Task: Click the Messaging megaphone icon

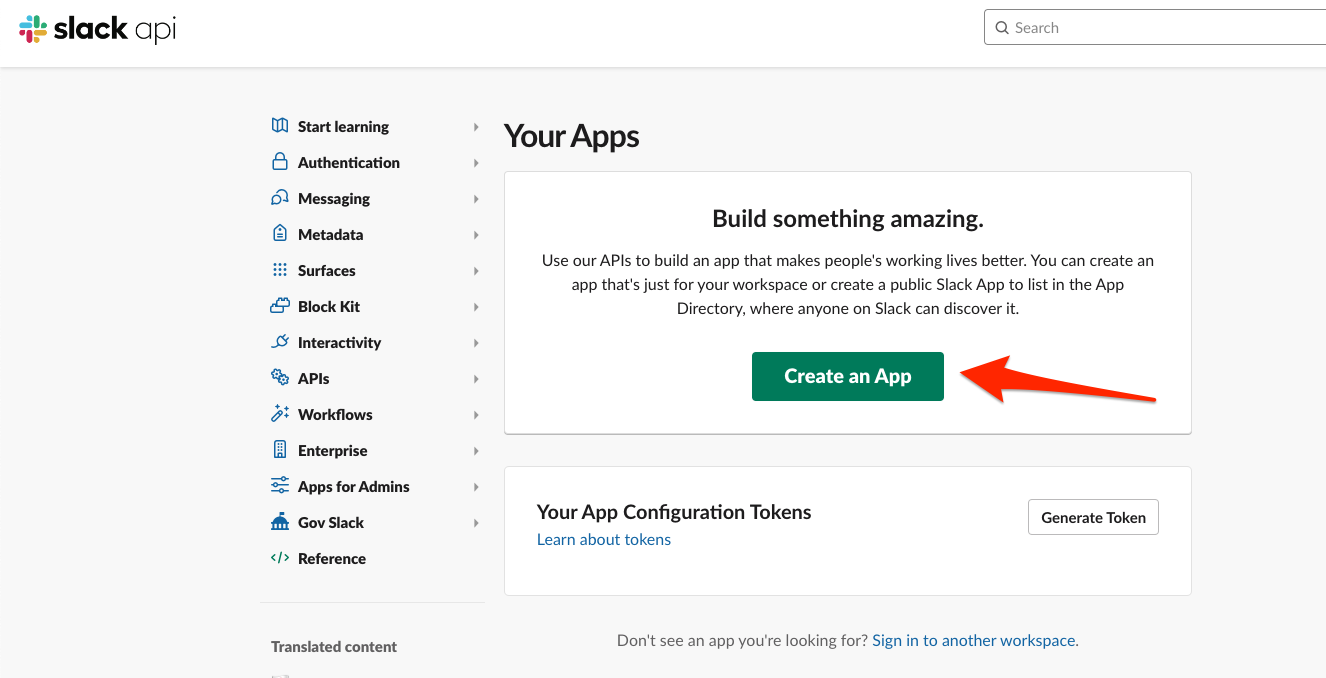Action: [x=278, y=198]
